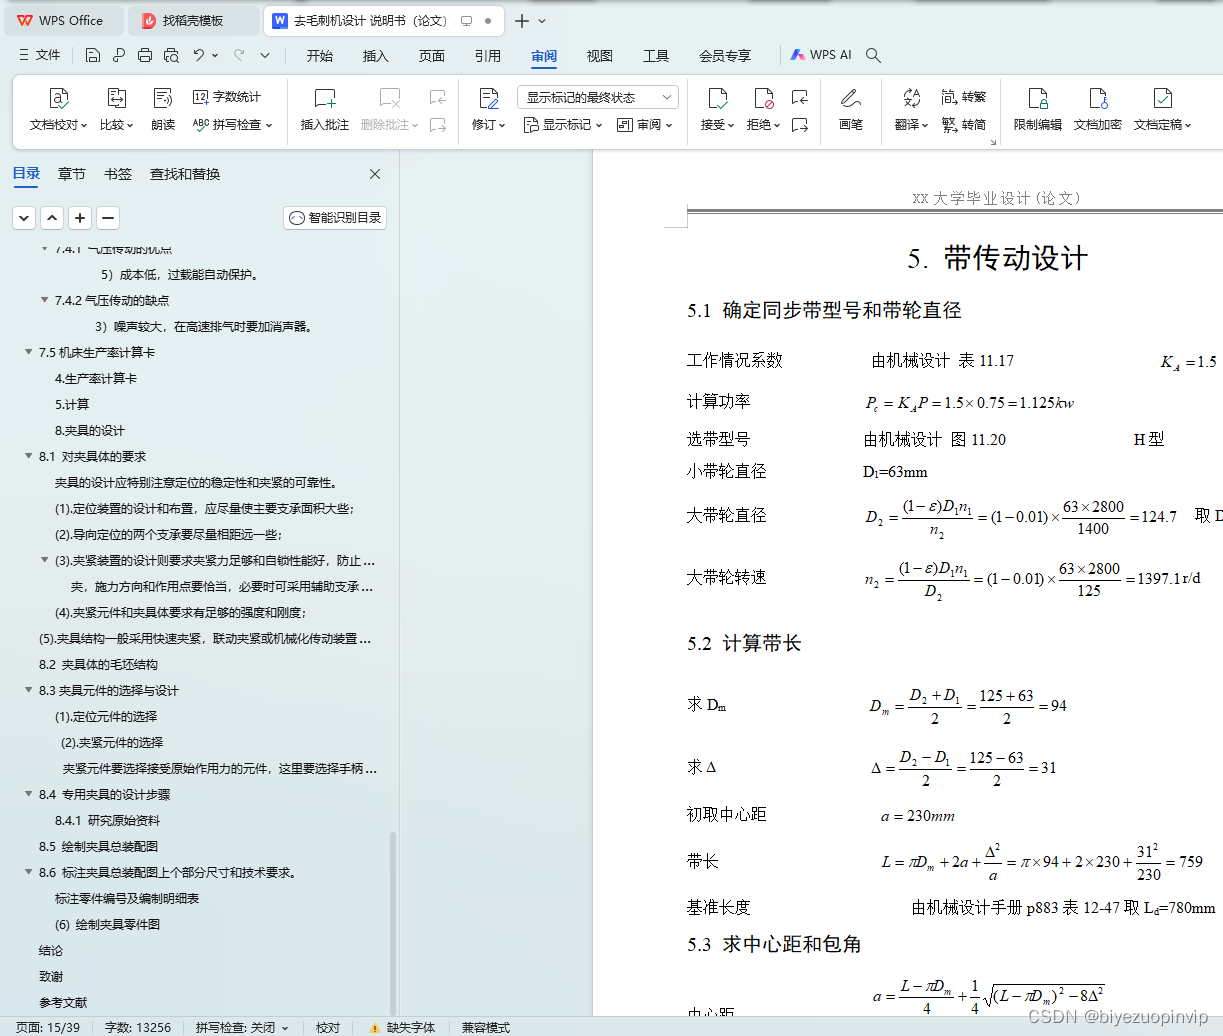Open Word Count (字数统计)
Viewport: 1223px width, 1036px height.
click(227, 97)
